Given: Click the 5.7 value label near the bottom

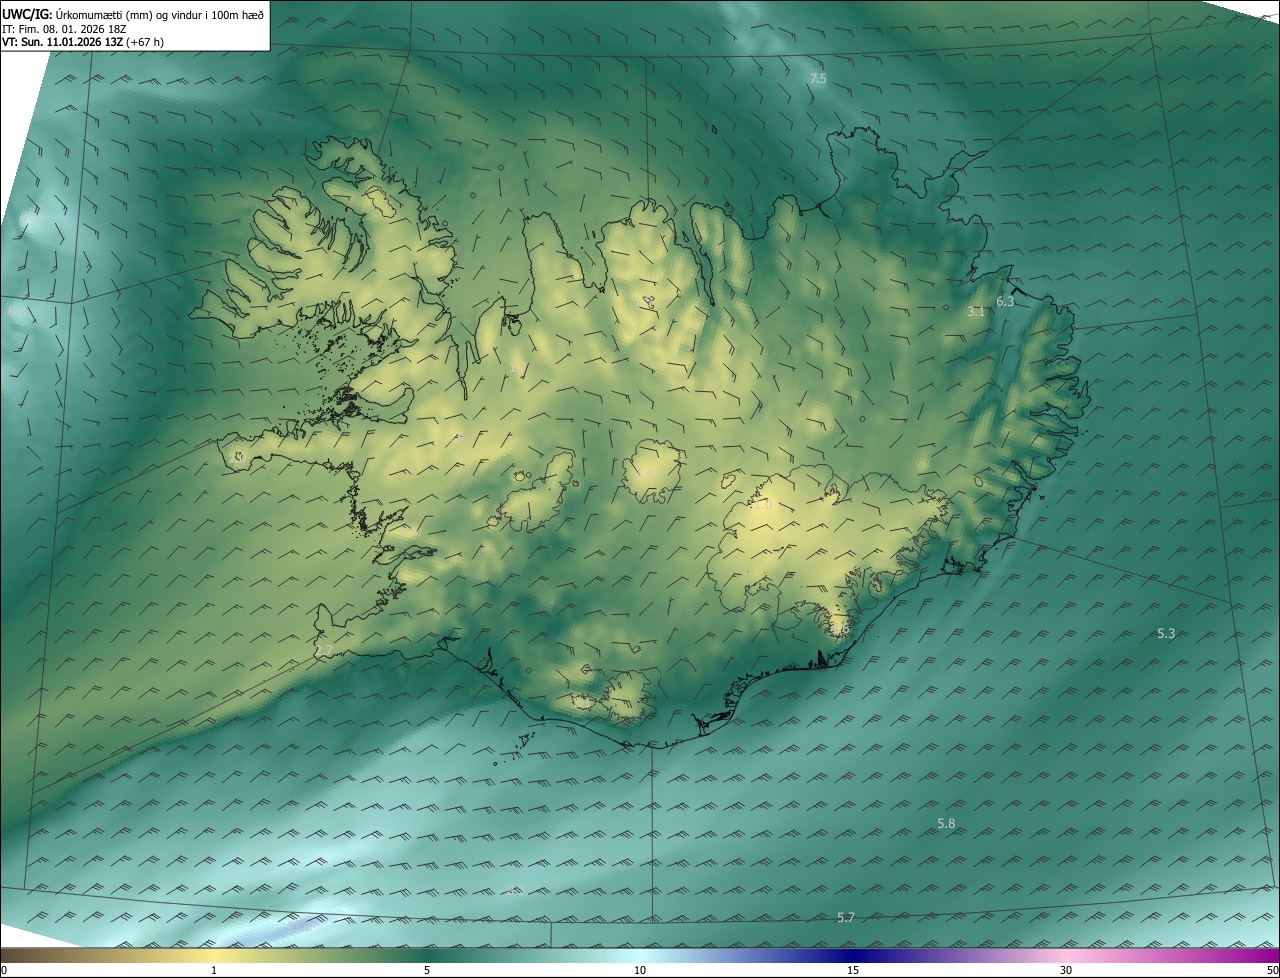Looking at the screenshot, I should pyautogui.click(x=846, y=917).
